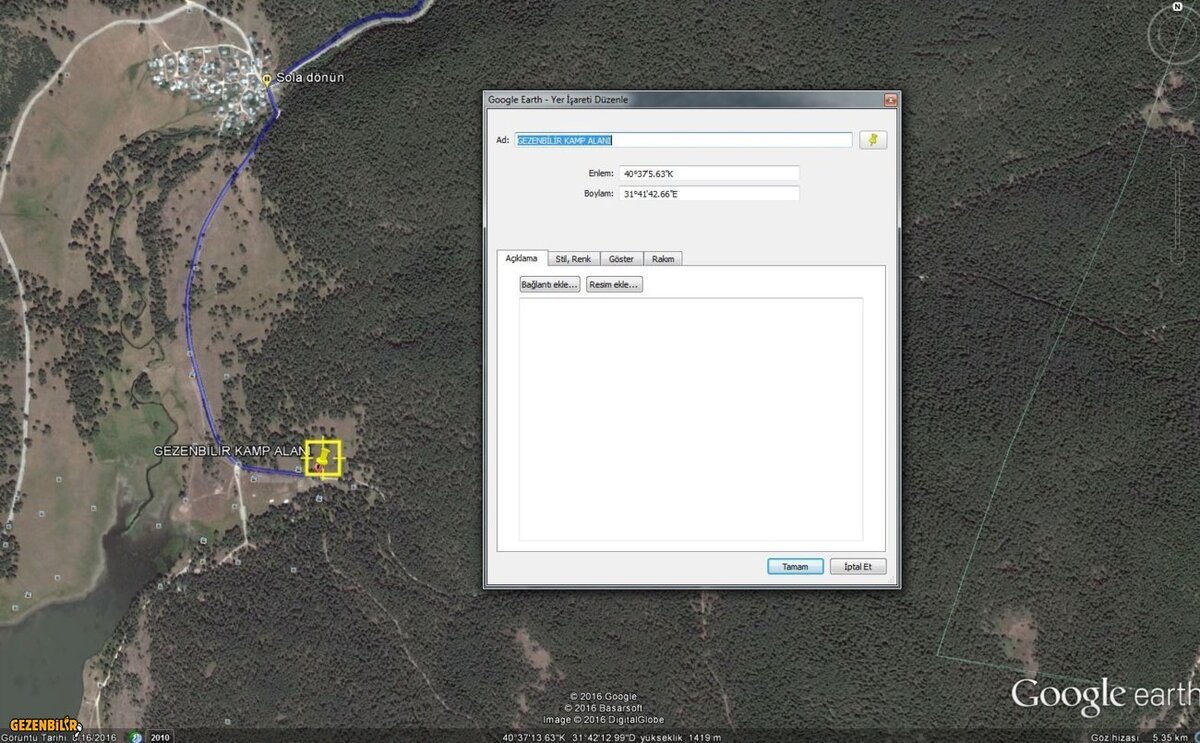Switch to the Stil, Renk tab
1200x743 pixels.
click(x=574, y=259)
